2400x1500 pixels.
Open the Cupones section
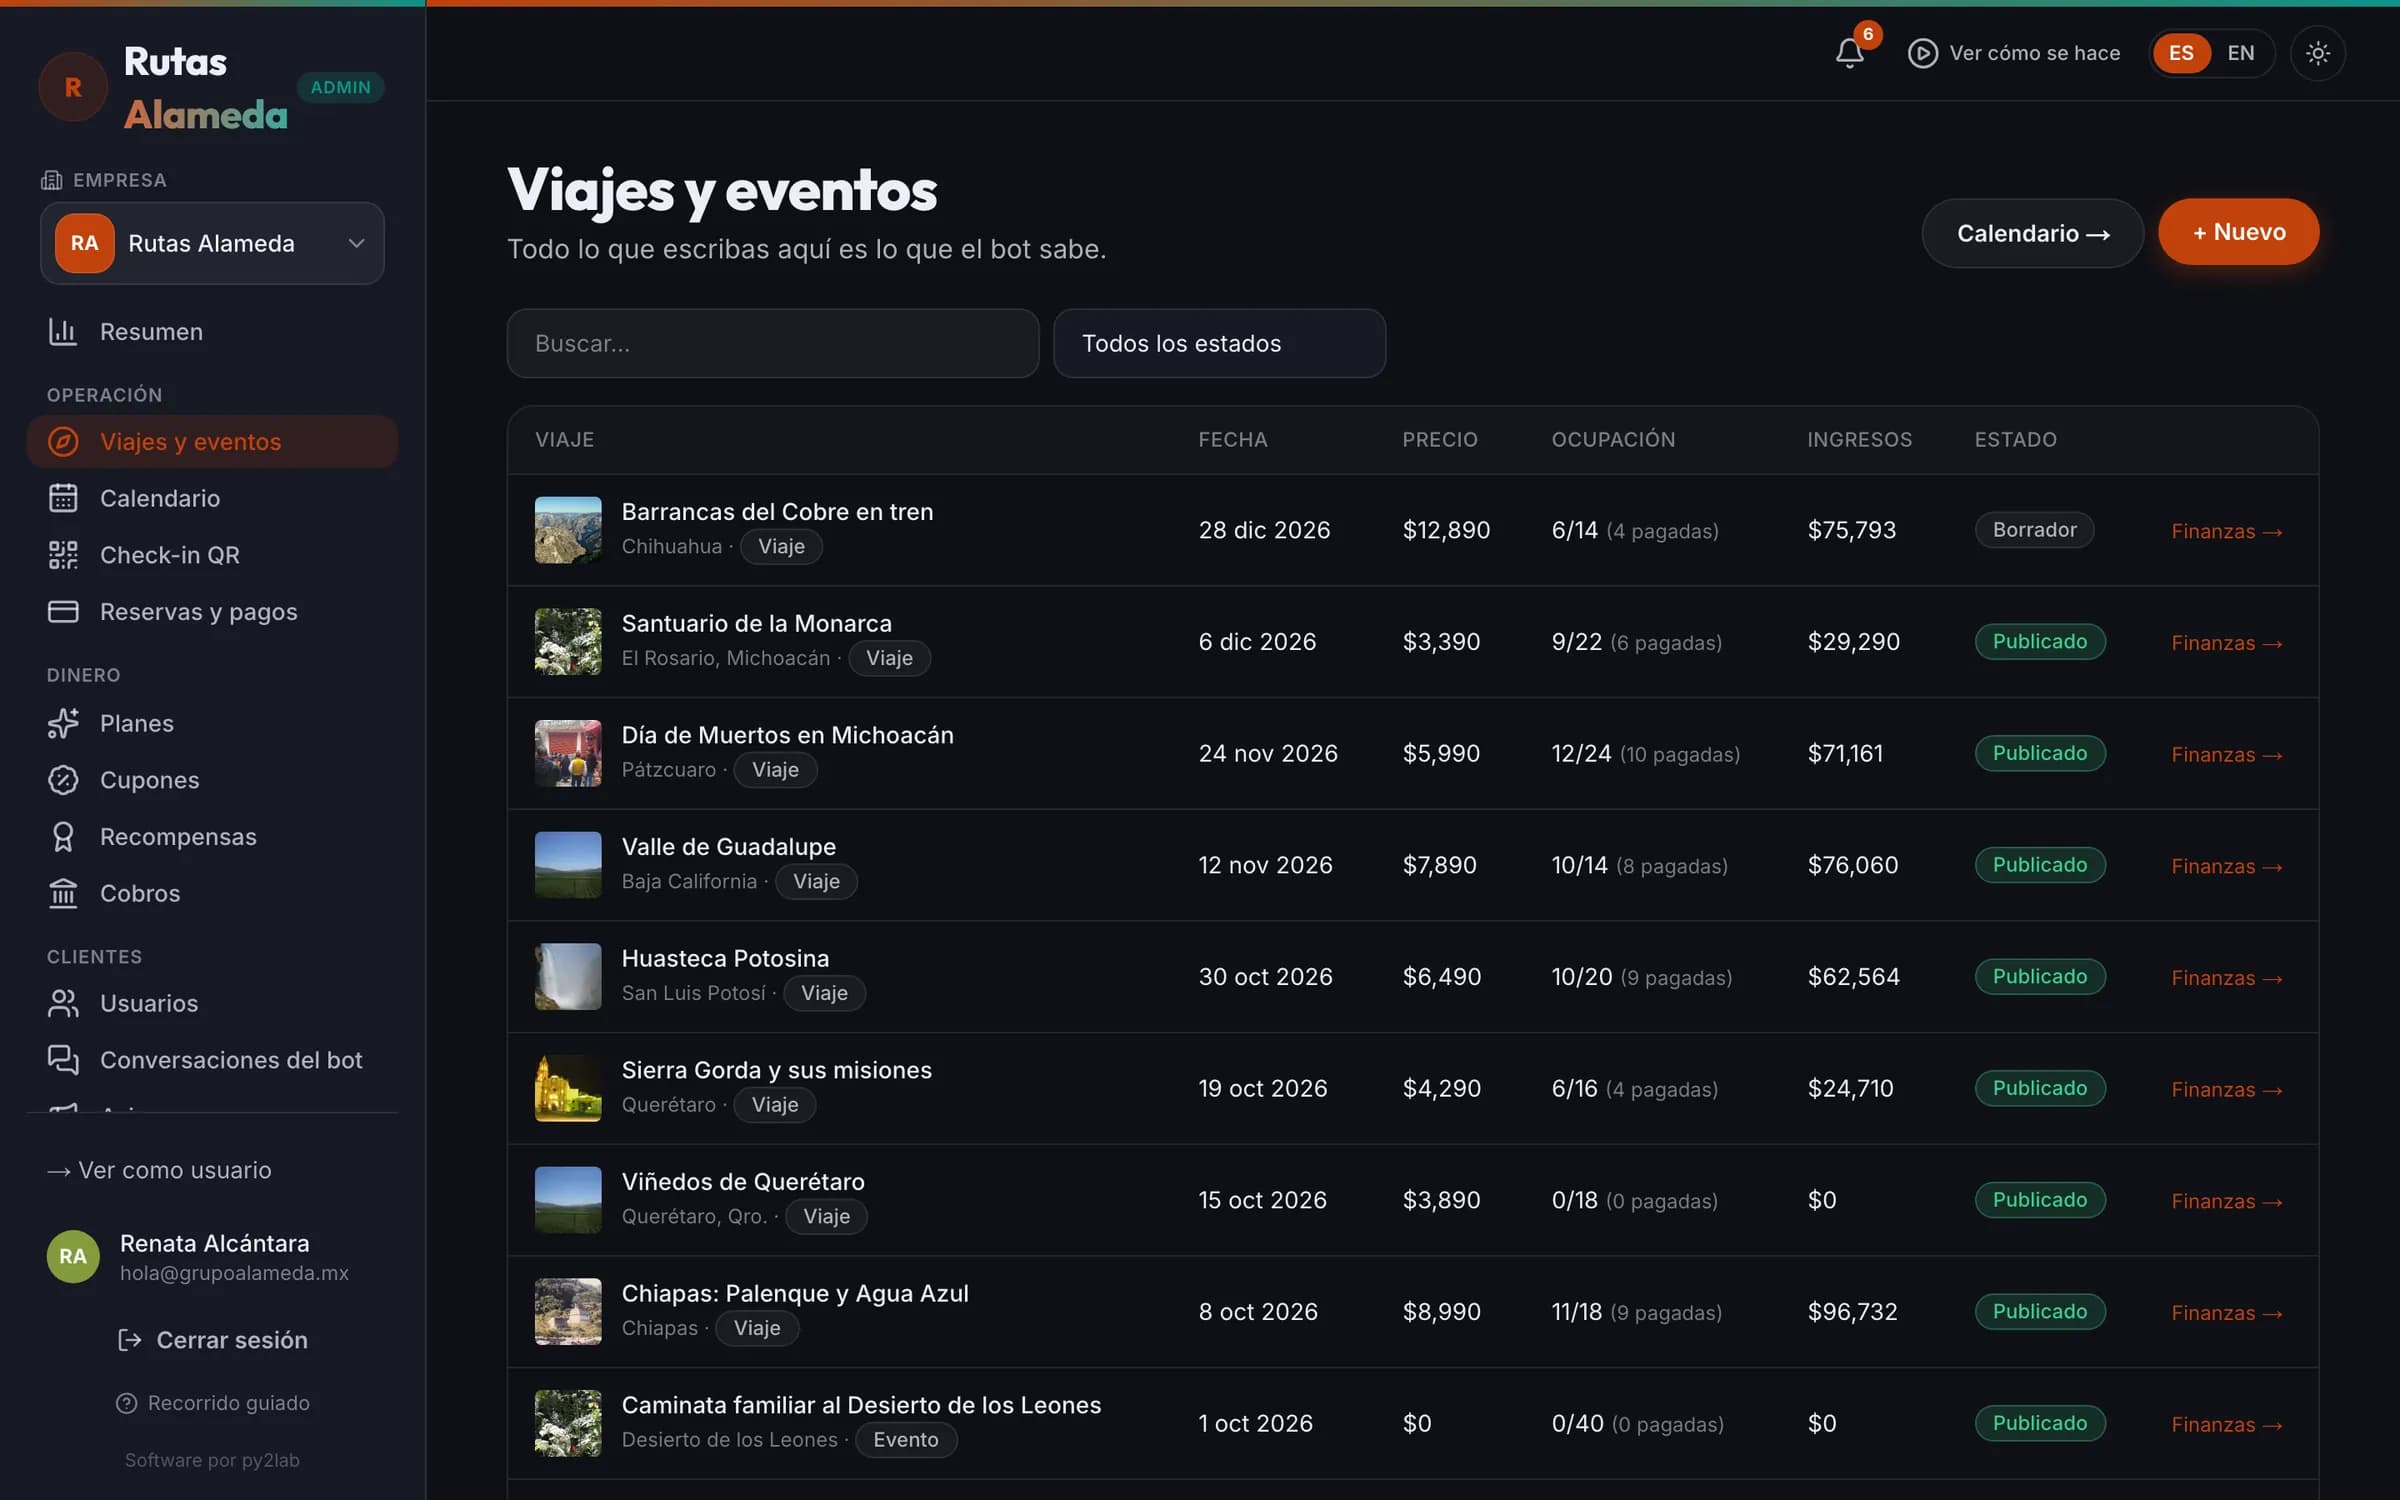212,780
